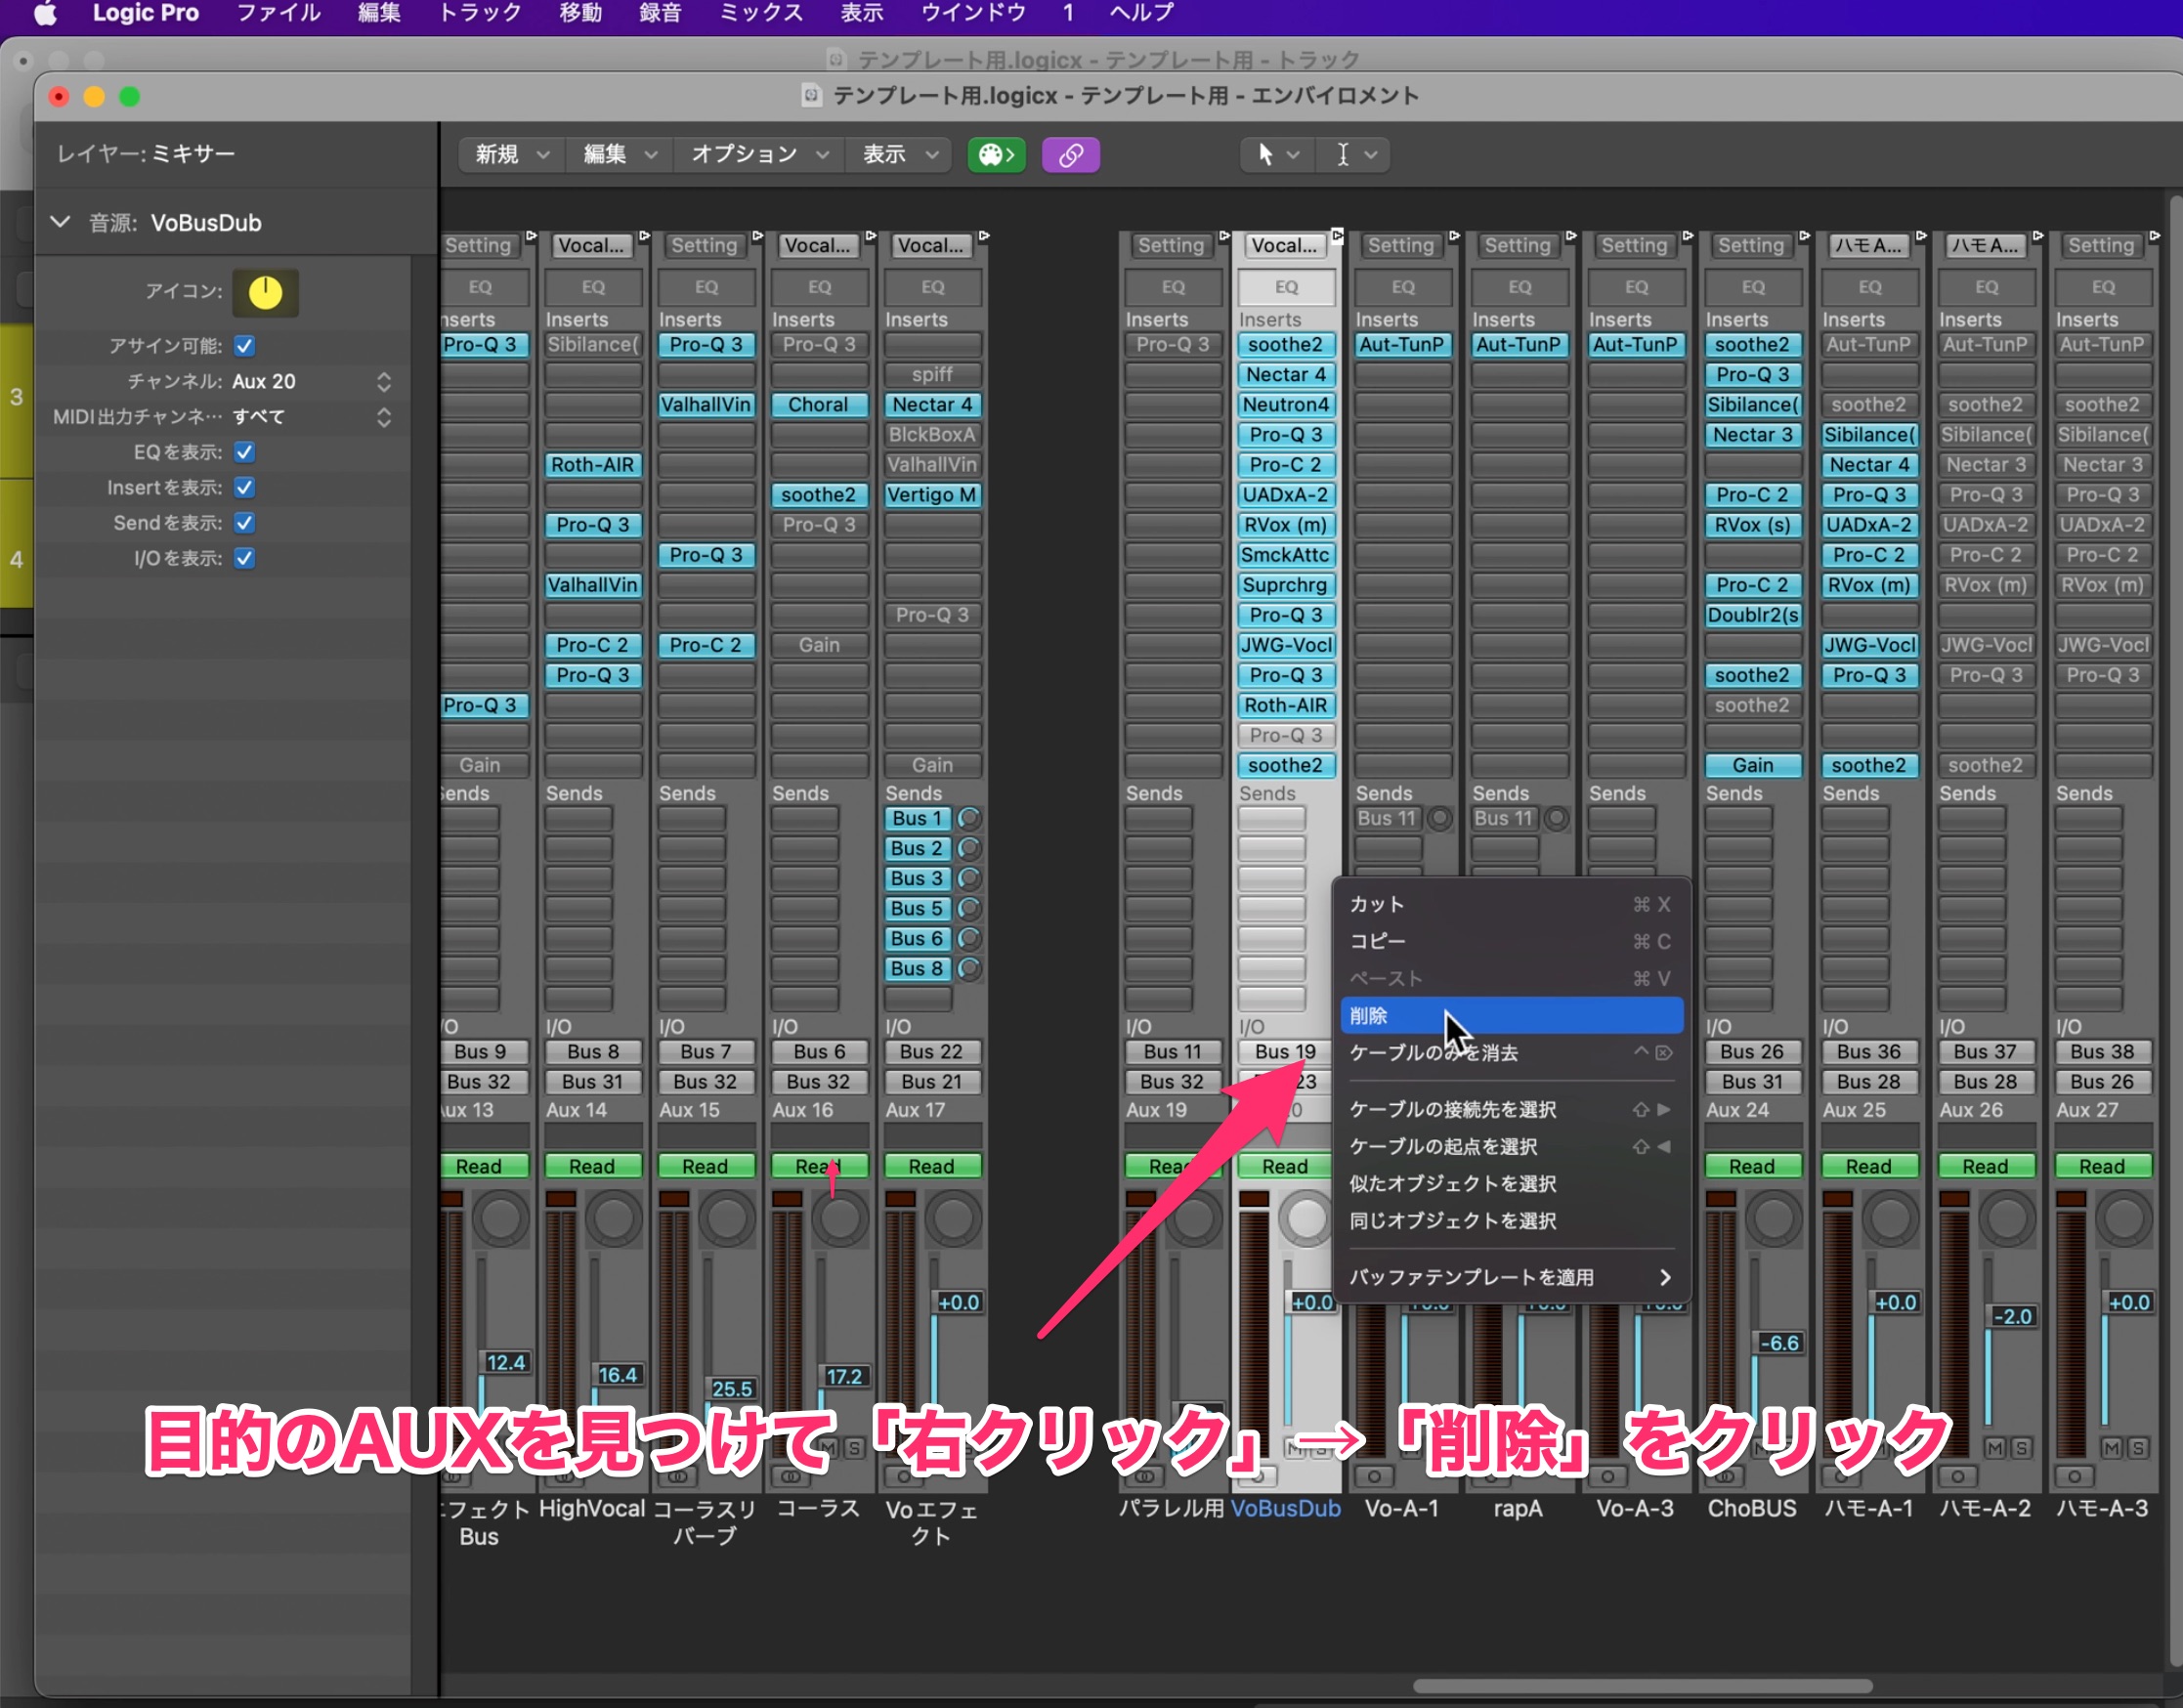Viewport: 2183px width, 1708px height.
Task: Open the オプション dropdown menu
Action: coord(759,155)
